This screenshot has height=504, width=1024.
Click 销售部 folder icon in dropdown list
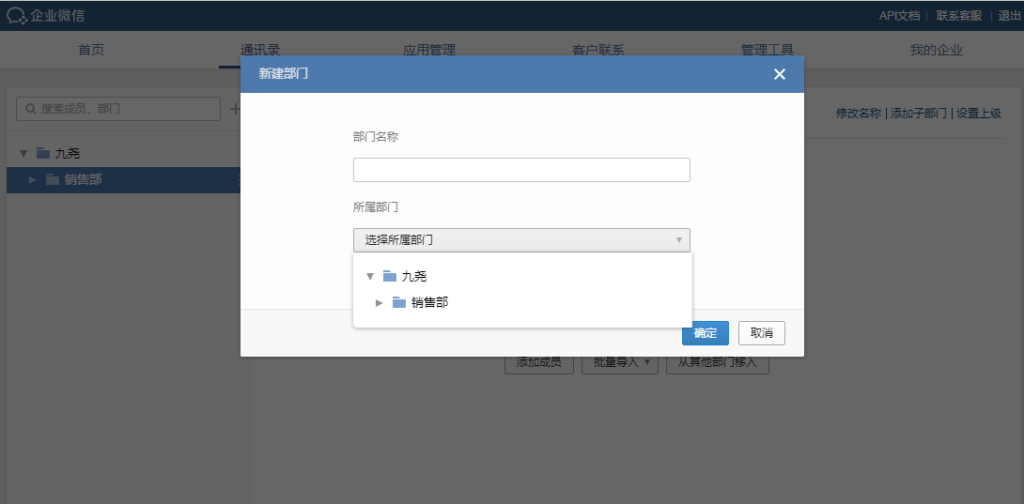399,302
